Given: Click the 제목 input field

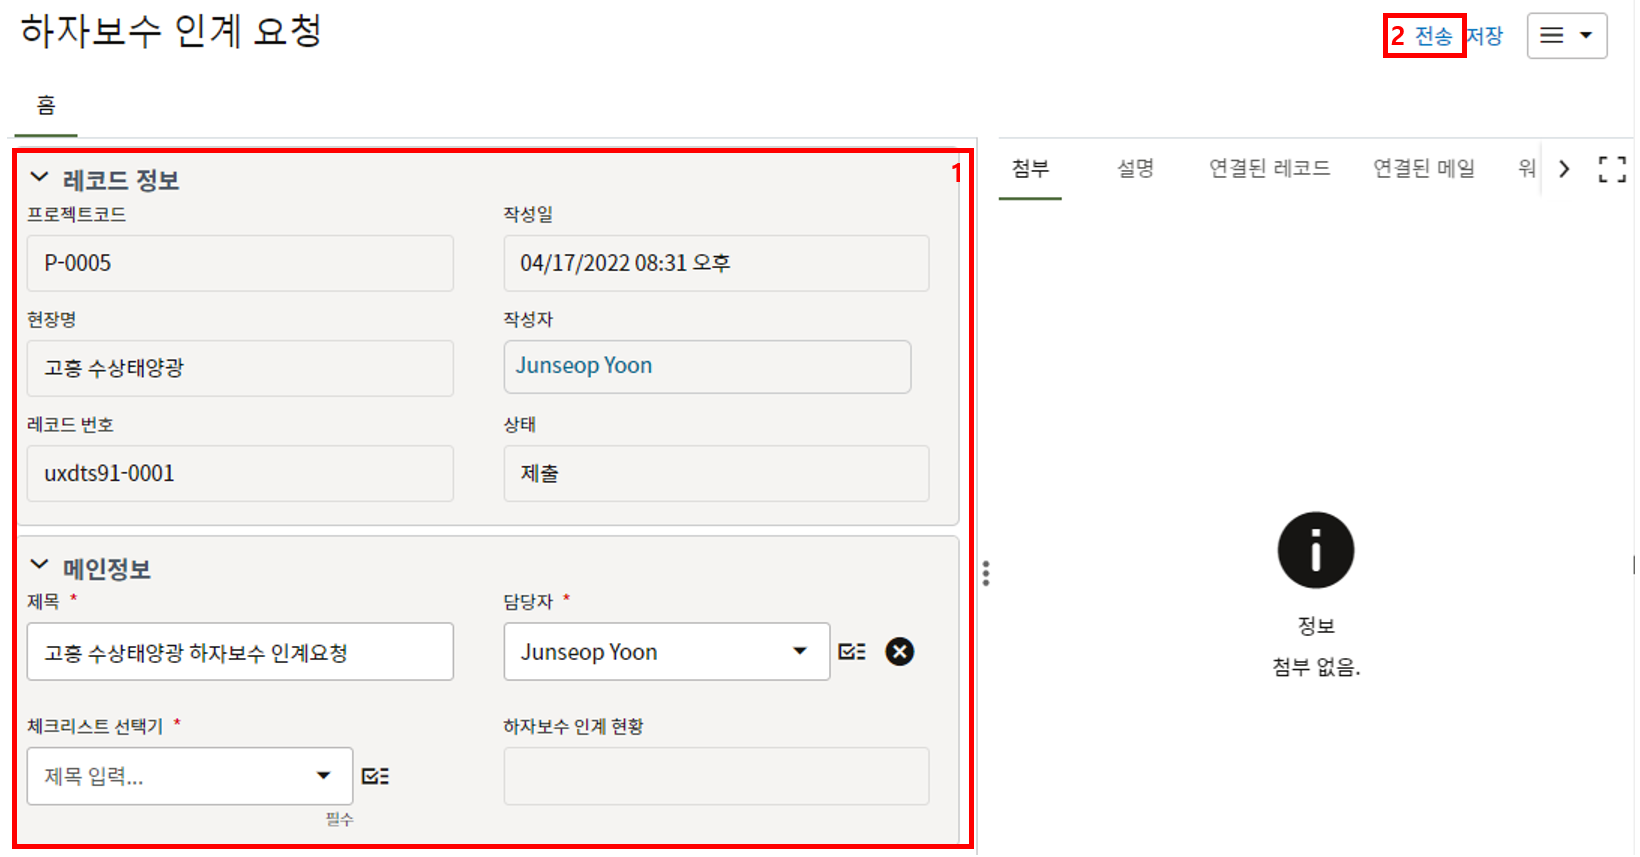Looking at the screenshot, I should coord(240,652).
